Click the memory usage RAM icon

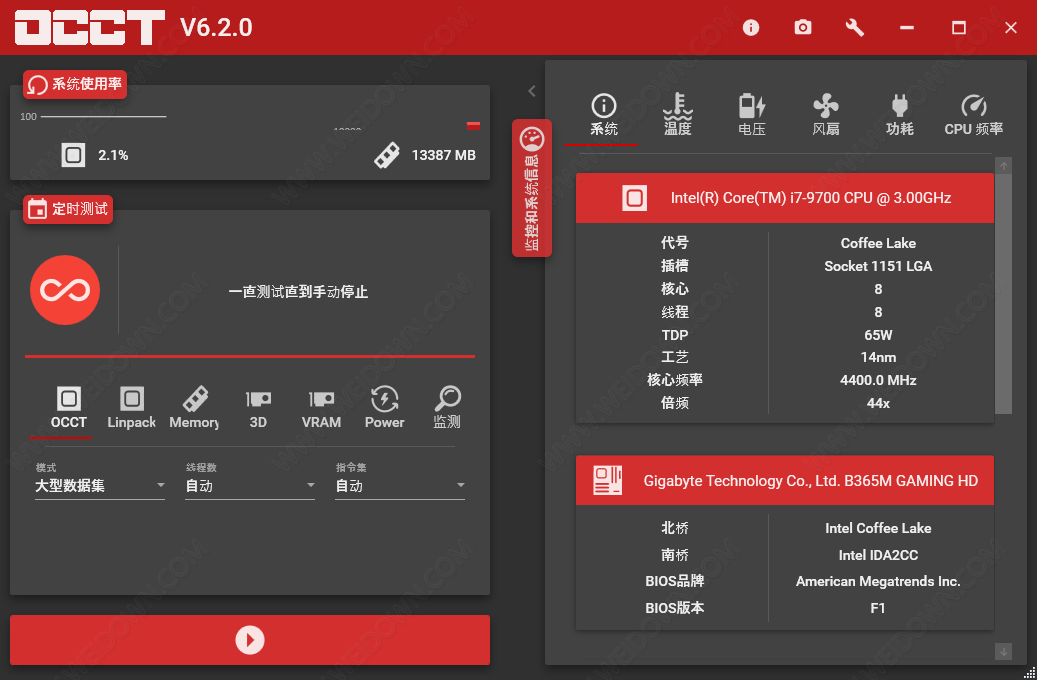pos(387,155)
